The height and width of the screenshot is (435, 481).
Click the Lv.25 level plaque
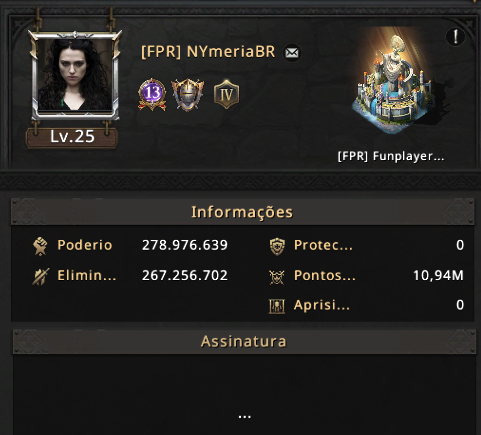(x=72, y=137)
